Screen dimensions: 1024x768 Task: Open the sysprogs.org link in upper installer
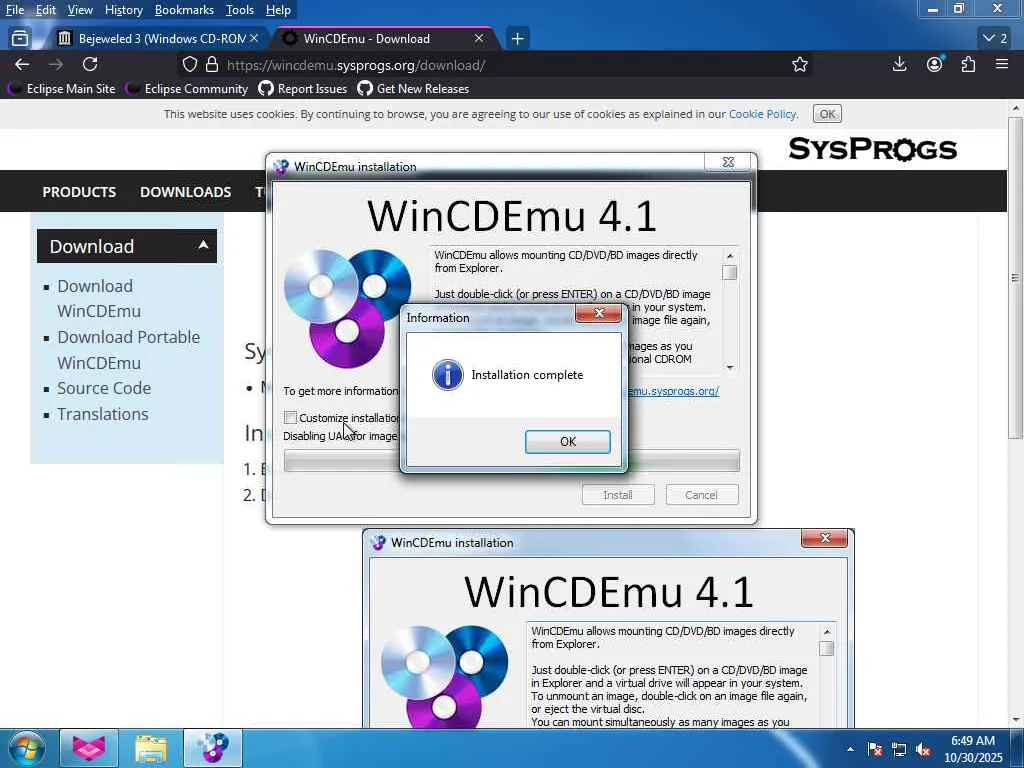pos(673,391)
